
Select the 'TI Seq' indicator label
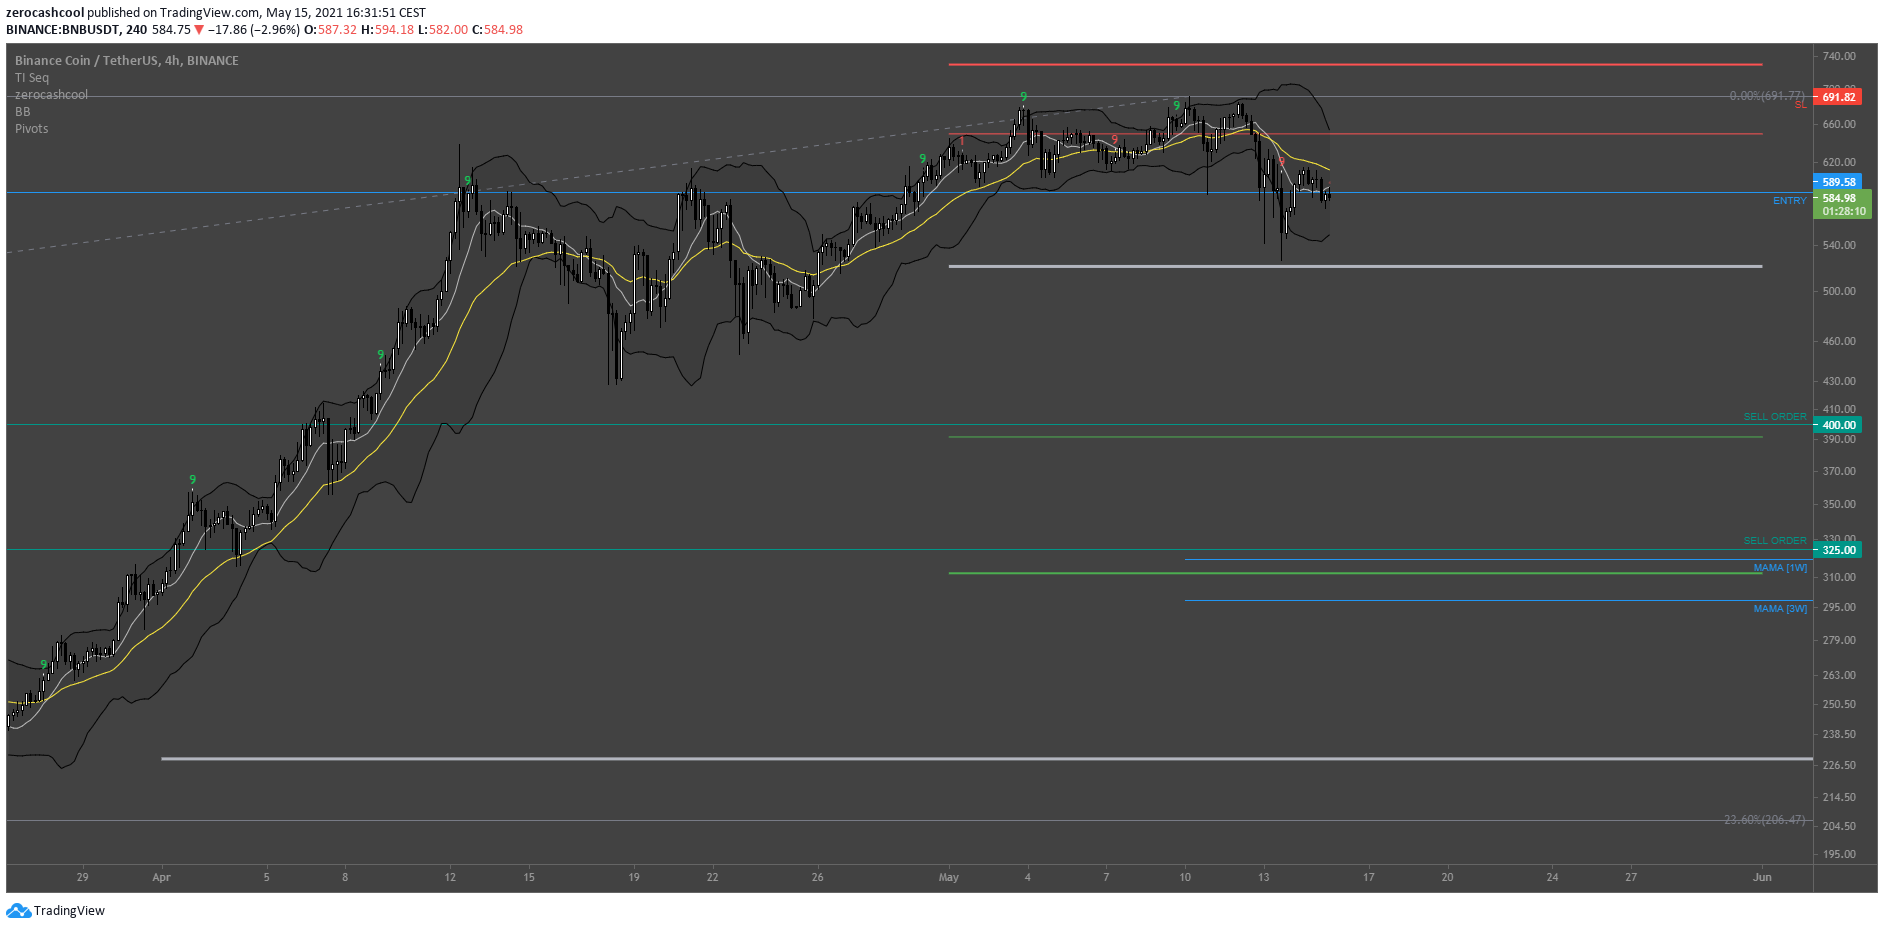pos(32,78)
